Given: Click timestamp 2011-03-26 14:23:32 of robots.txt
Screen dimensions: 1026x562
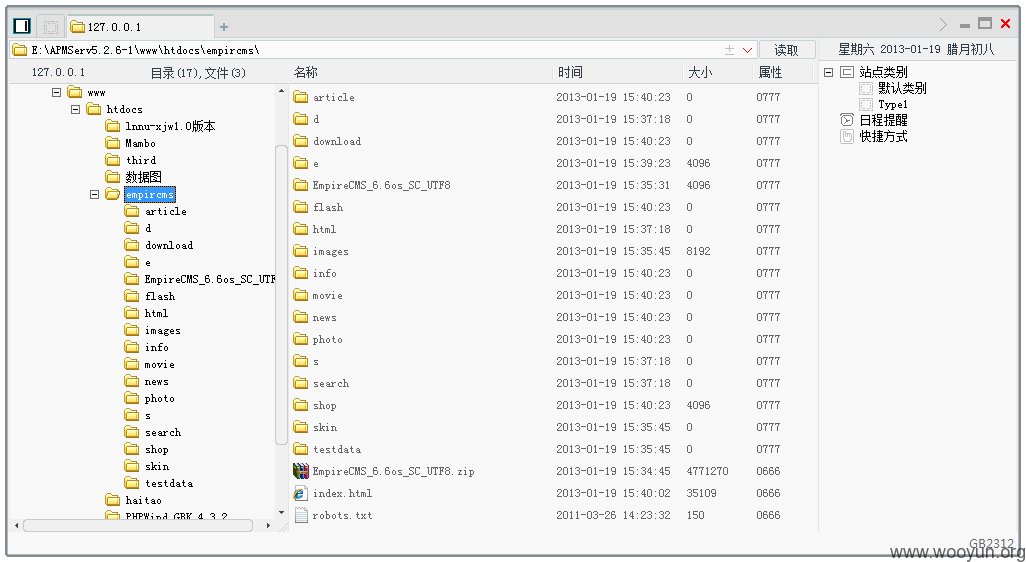Looking at the screenshot, I should click(x=613, y=516).
